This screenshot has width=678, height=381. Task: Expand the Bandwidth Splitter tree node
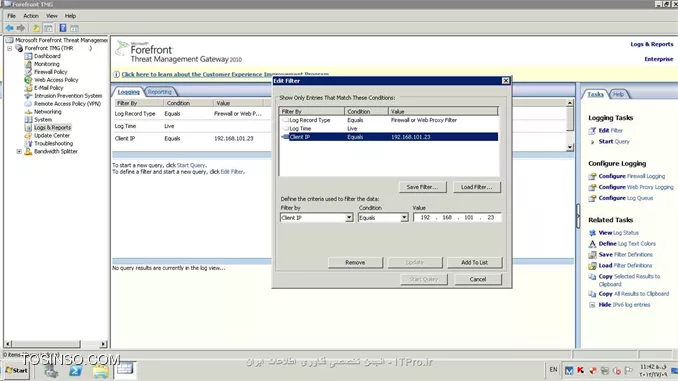coord(19,151)
